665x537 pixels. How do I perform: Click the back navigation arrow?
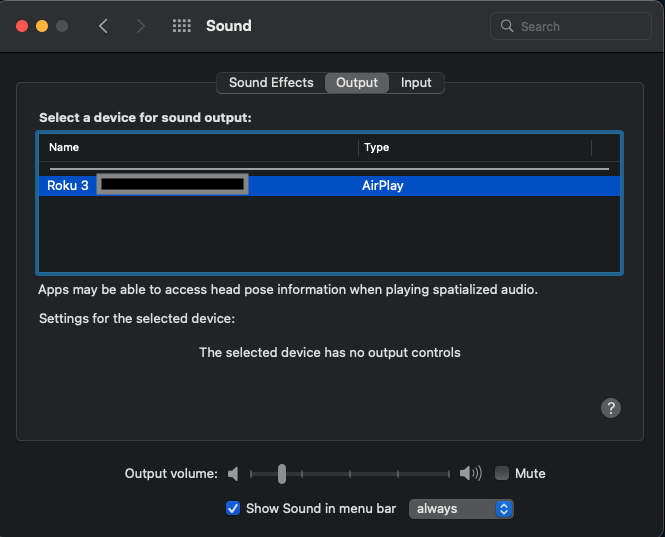click(x=103, y=26)
